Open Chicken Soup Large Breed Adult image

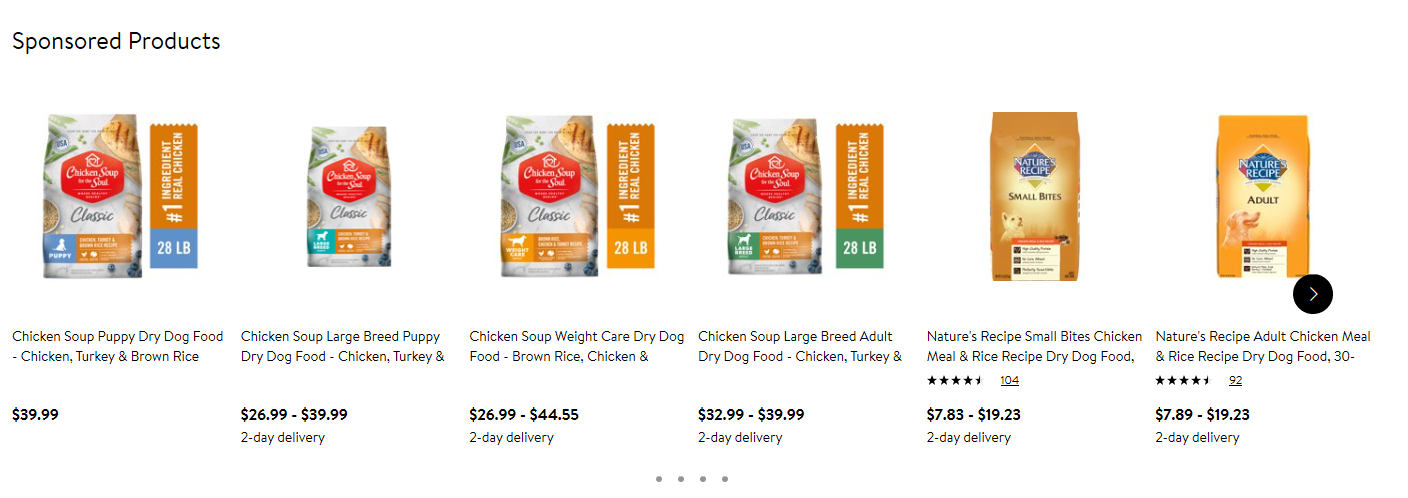coord(805,196)
